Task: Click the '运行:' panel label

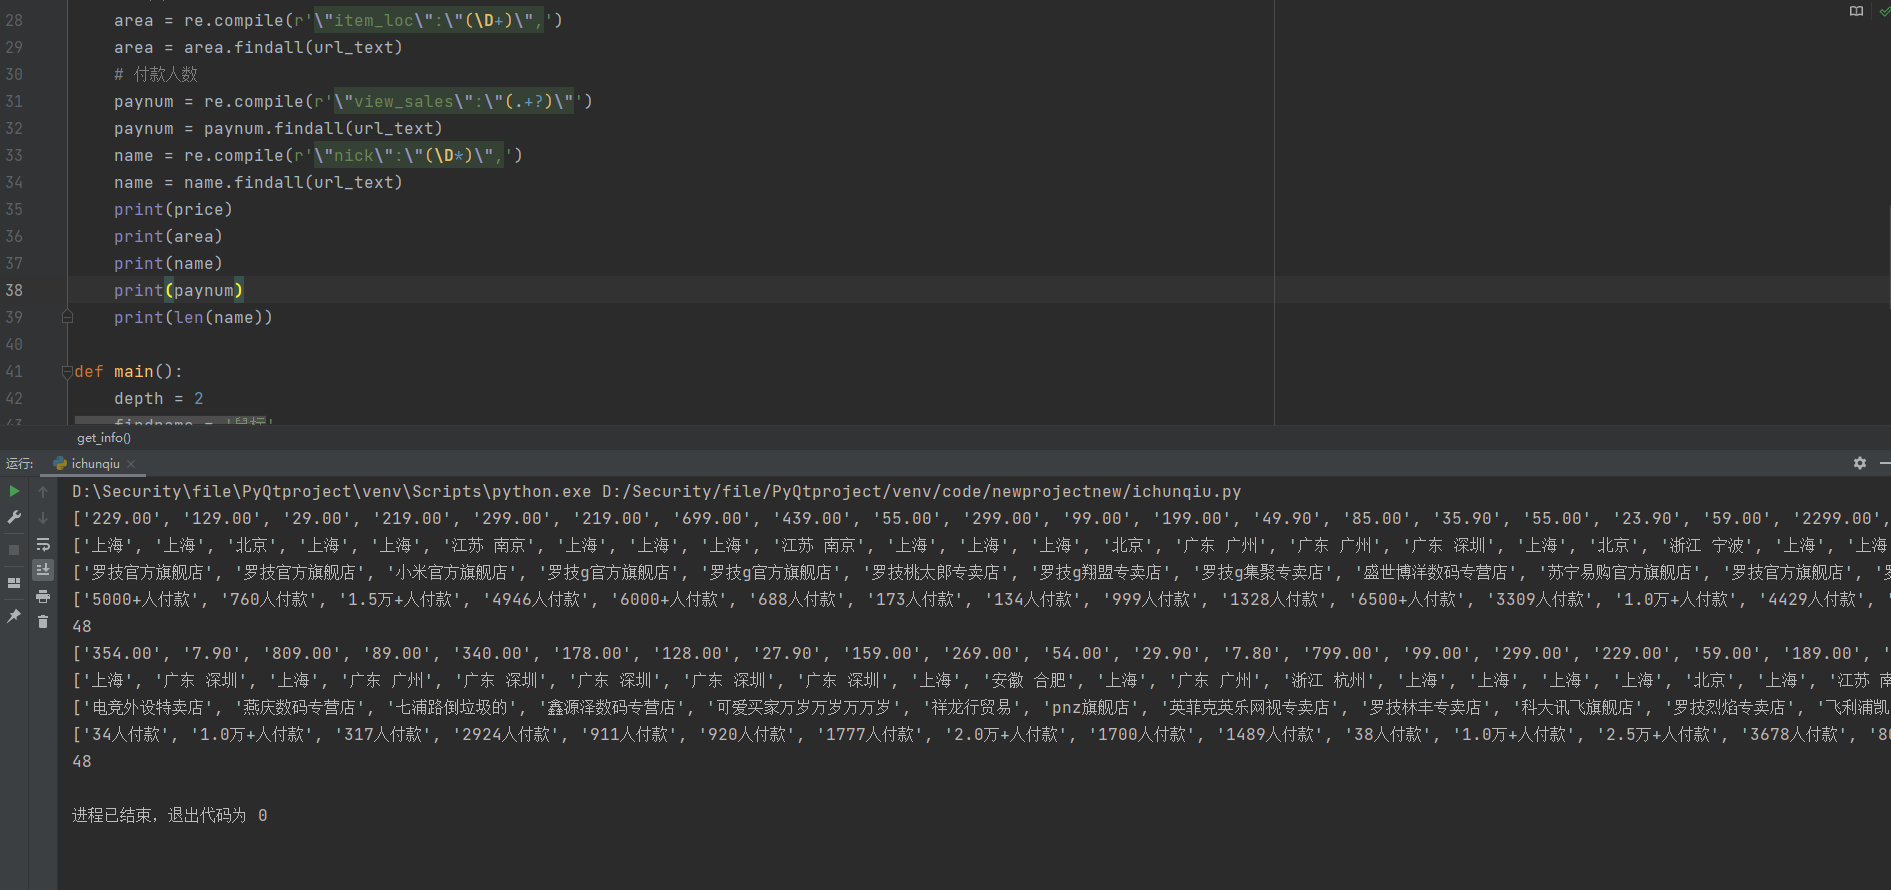Action: coord(19,463)
